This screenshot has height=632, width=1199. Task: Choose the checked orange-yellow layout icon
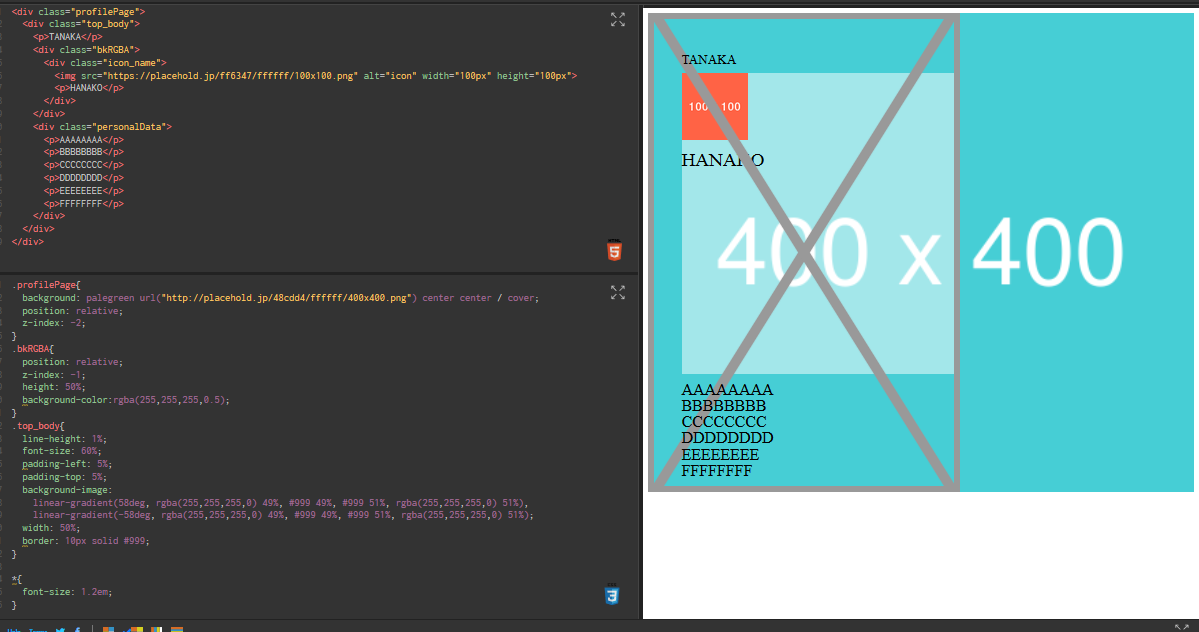point(135,630)
